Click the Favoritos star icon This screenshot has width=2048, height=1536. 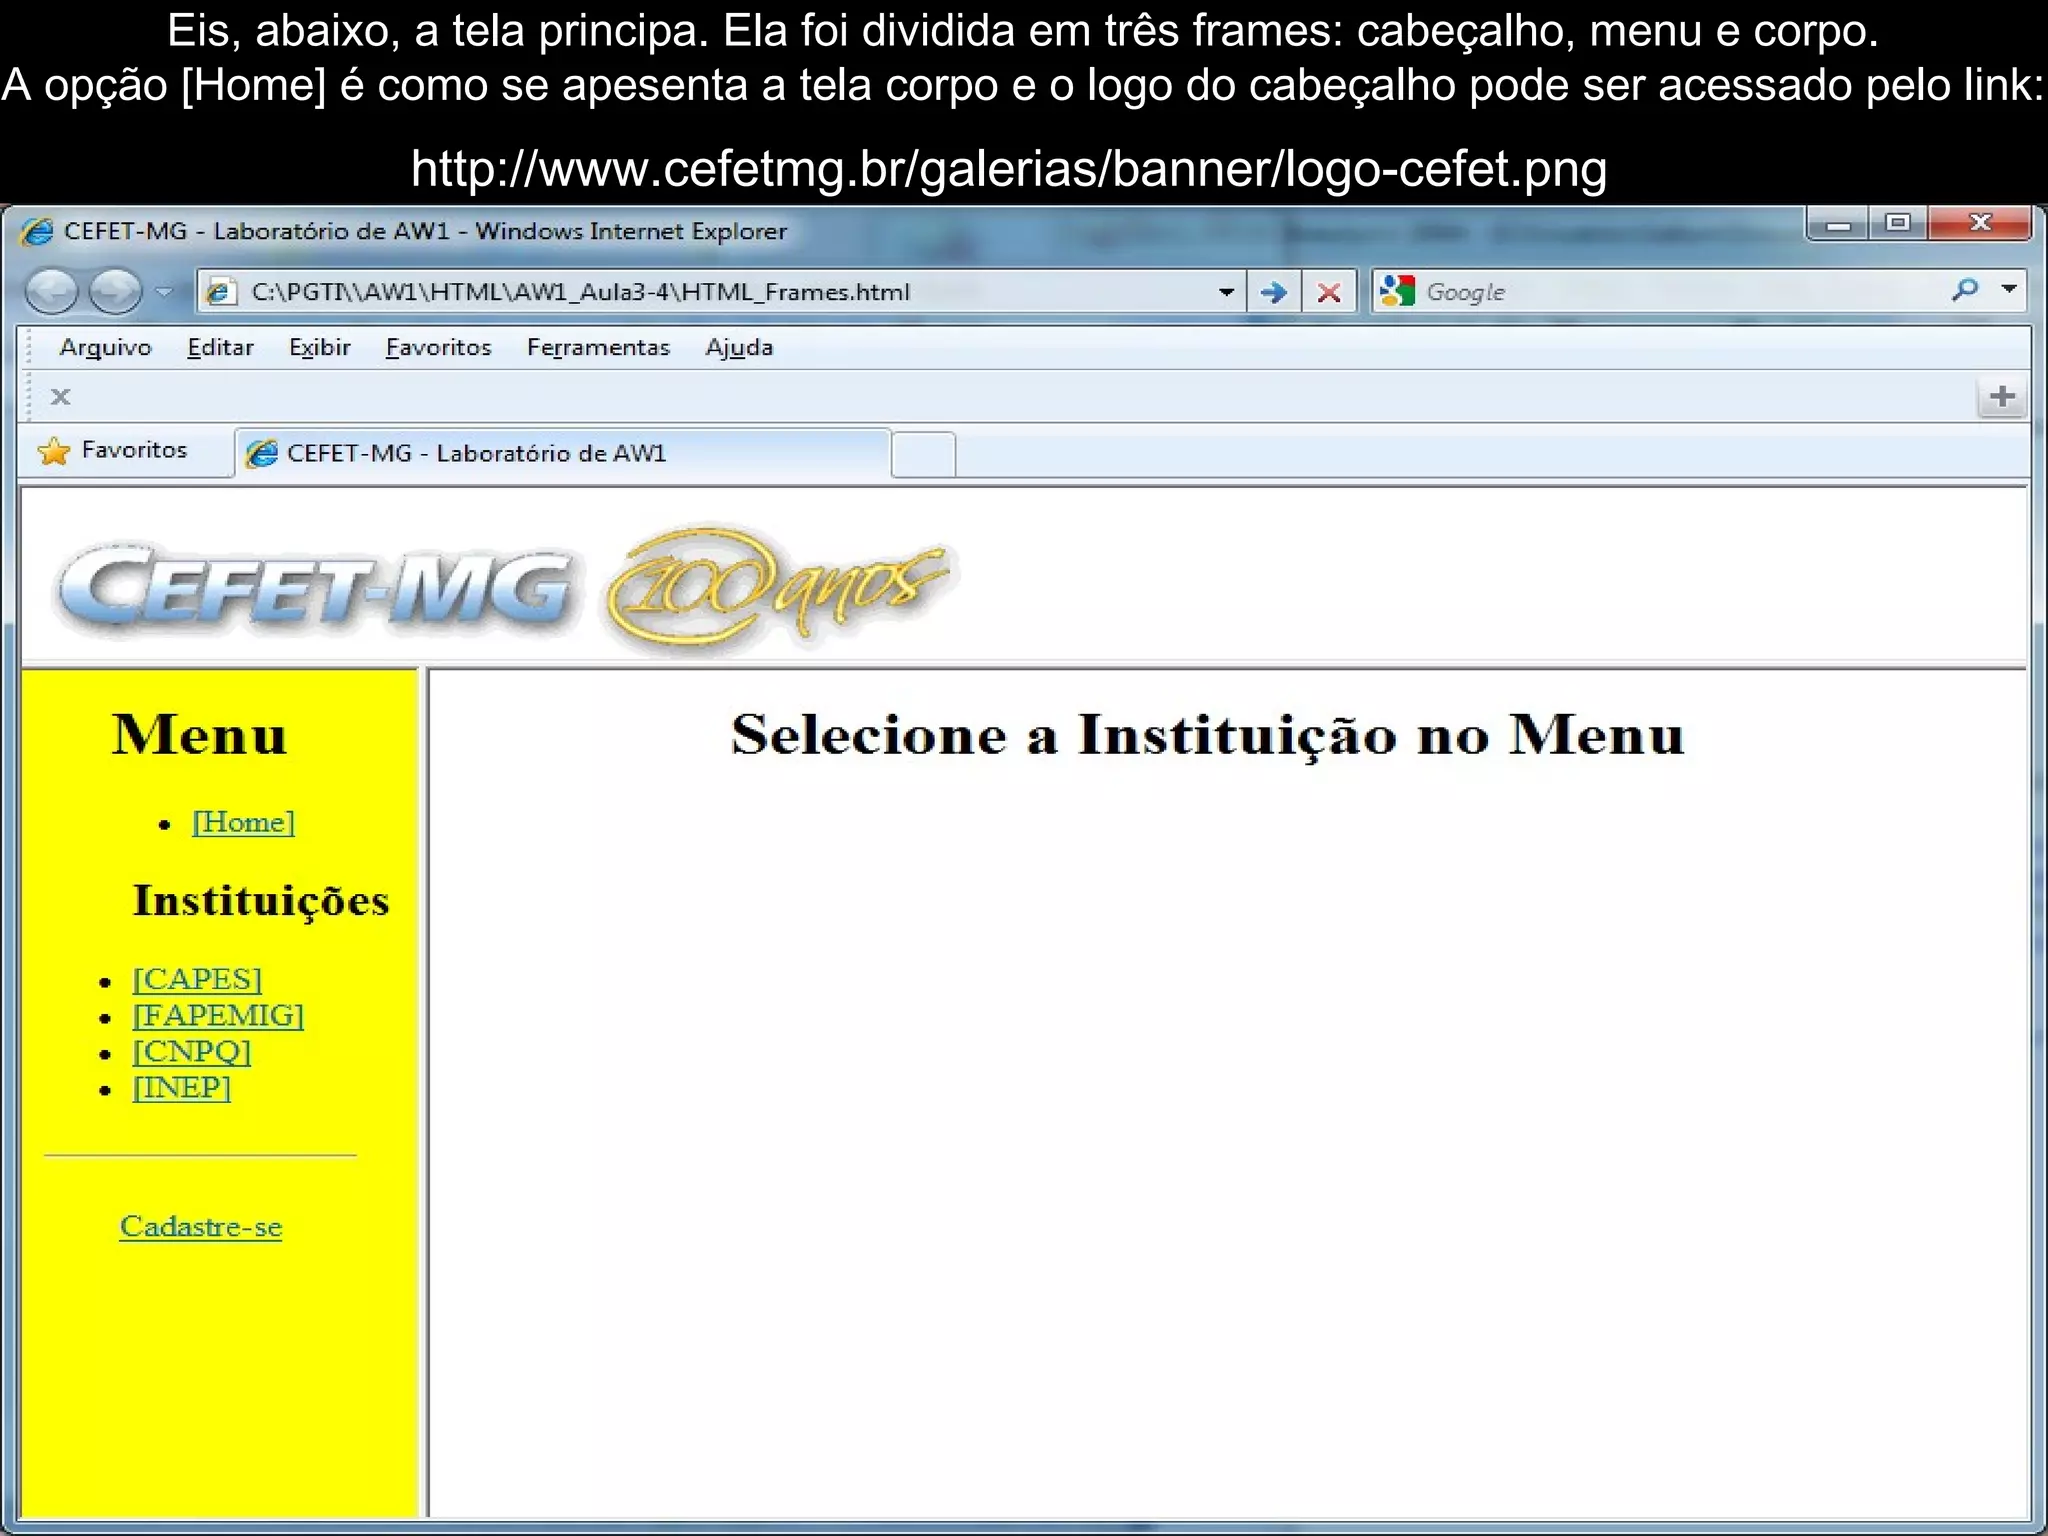click(x=54, y=452)
